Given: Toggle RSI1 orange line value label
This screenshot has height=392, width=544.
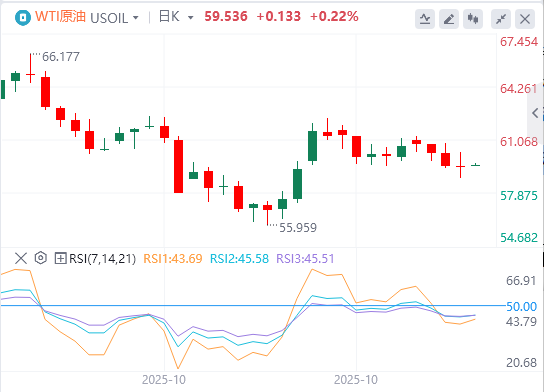Looking at the screenshot, I should 173,258.
